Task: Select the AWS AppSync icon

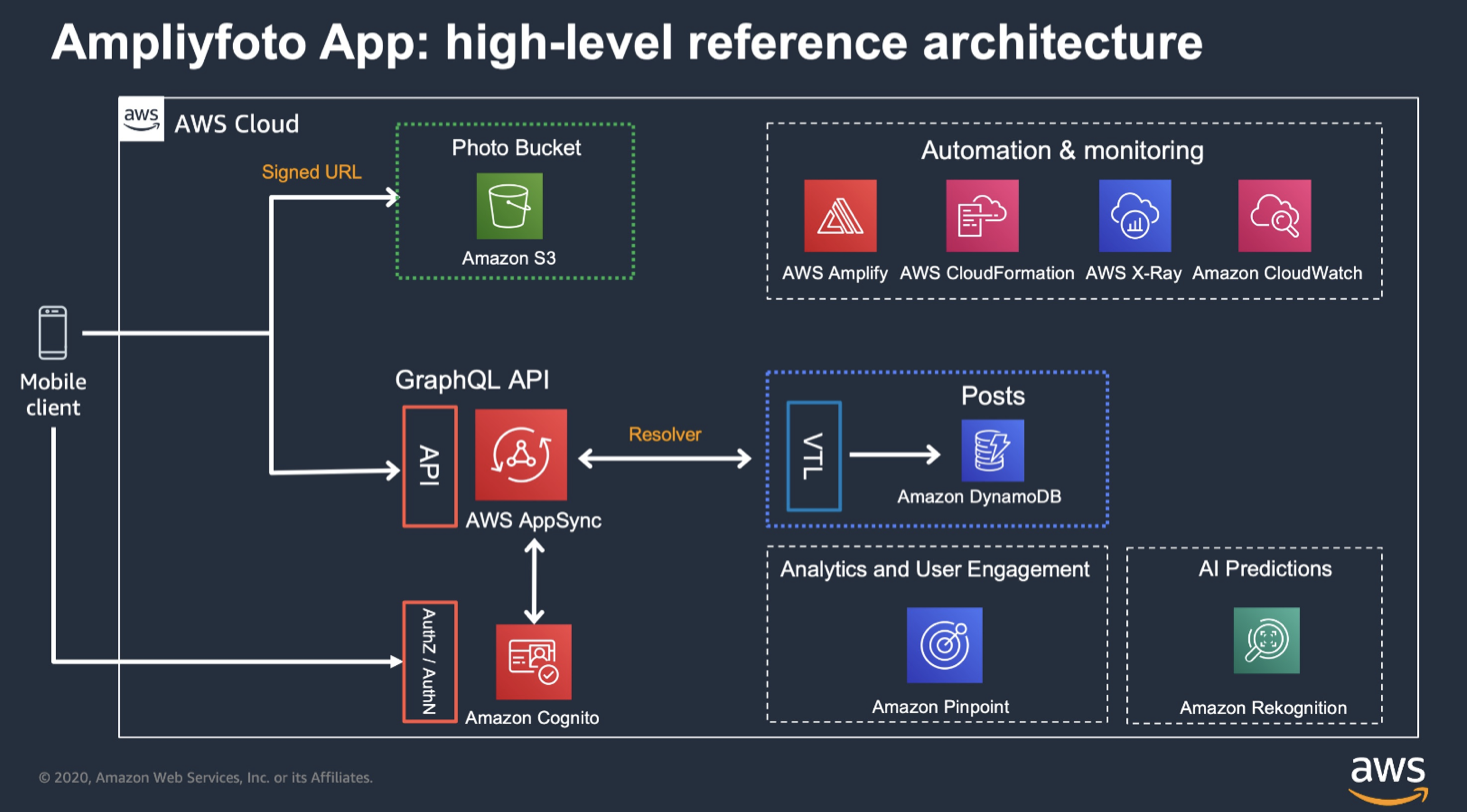Action: (x=522, y=454)
